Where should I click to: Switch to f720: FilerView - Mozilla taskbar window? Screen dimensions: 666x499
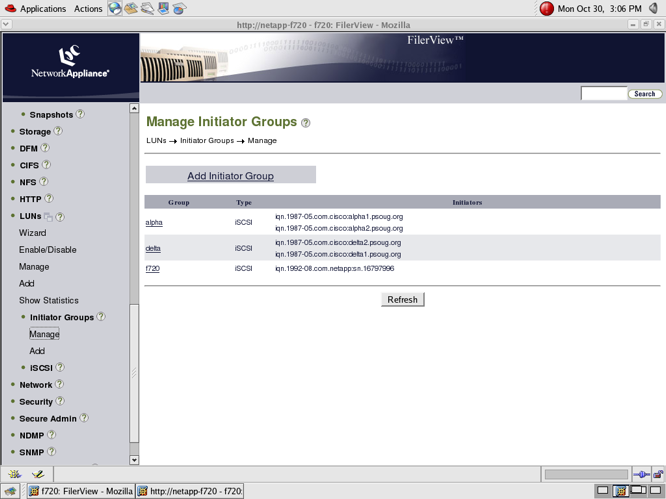[81, 491]
